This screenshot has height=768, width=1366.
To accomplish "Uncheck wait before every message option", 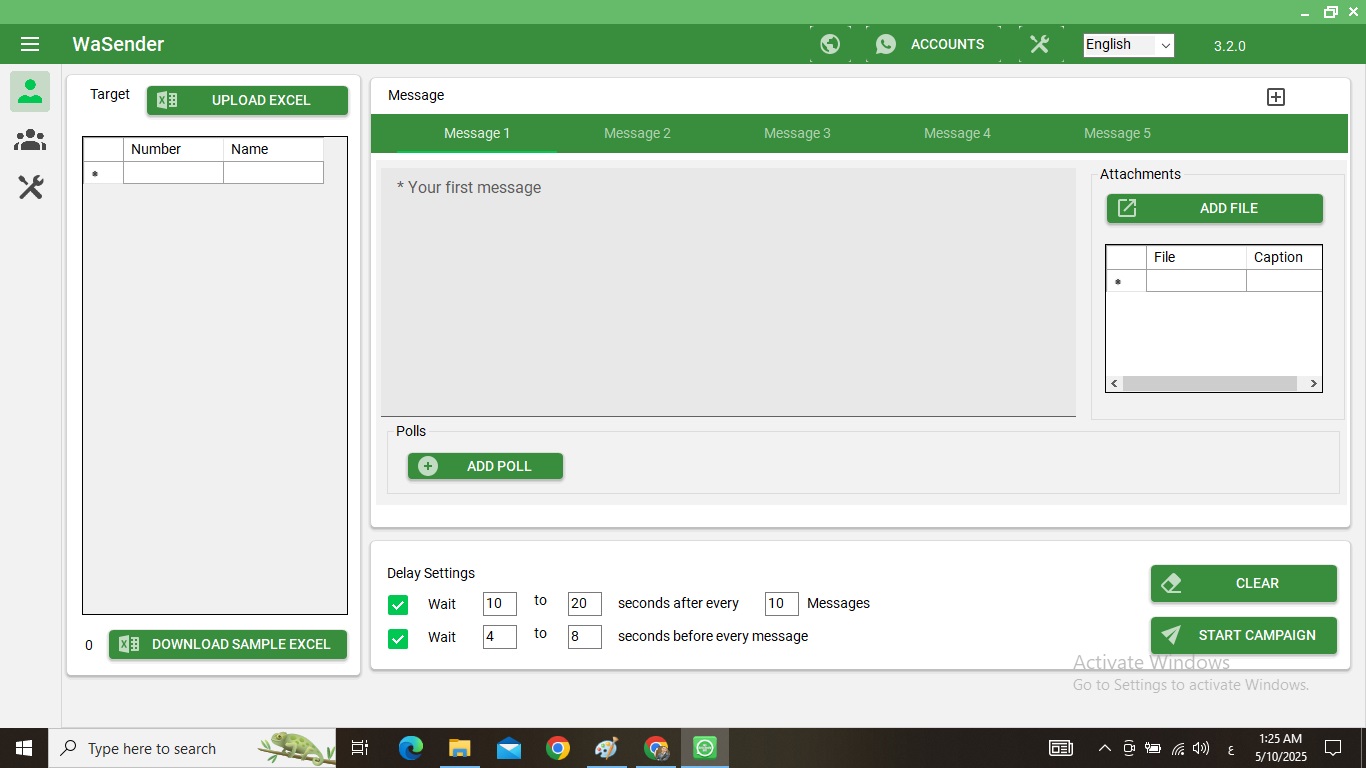I will [398, 637].
